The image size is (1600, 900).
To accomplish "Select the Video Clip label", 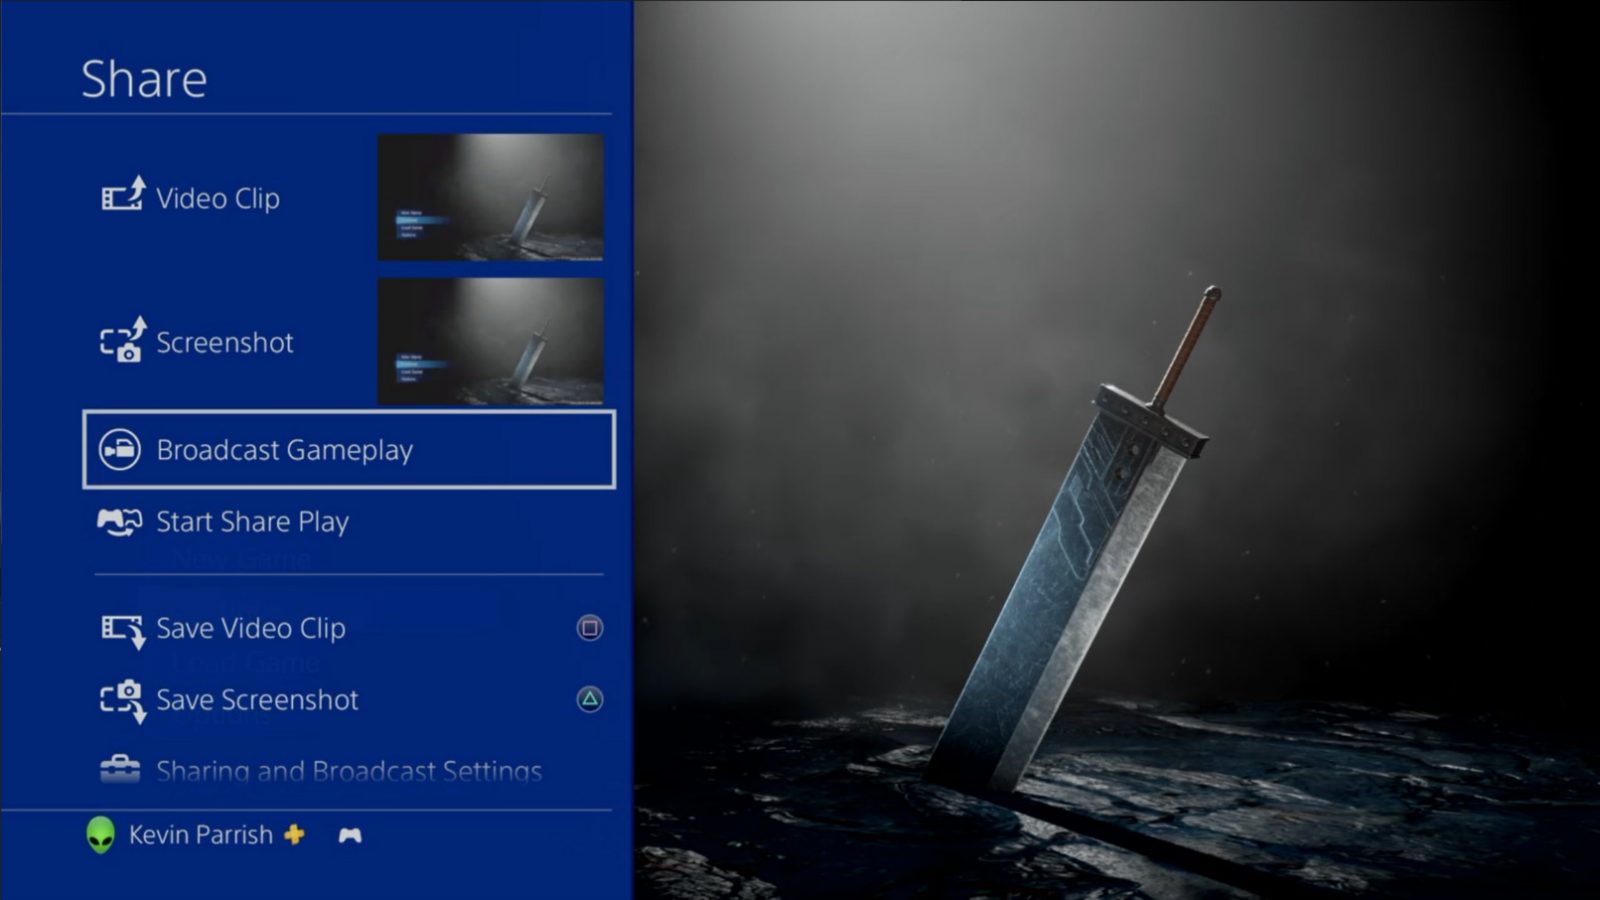I will 218,199.
